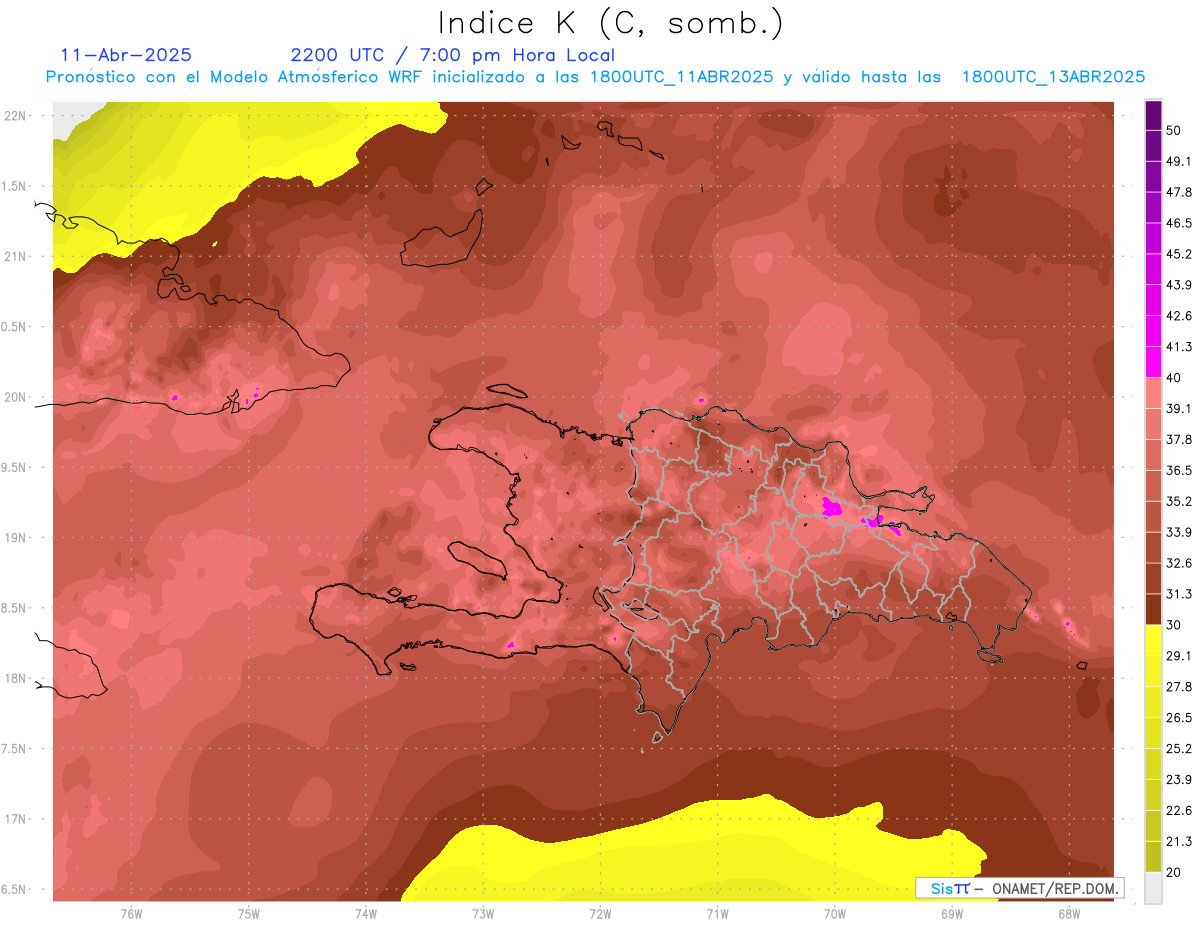Click the largest magenta patch near 70W 19N
1200x927 pixels.
click(831, 508)
